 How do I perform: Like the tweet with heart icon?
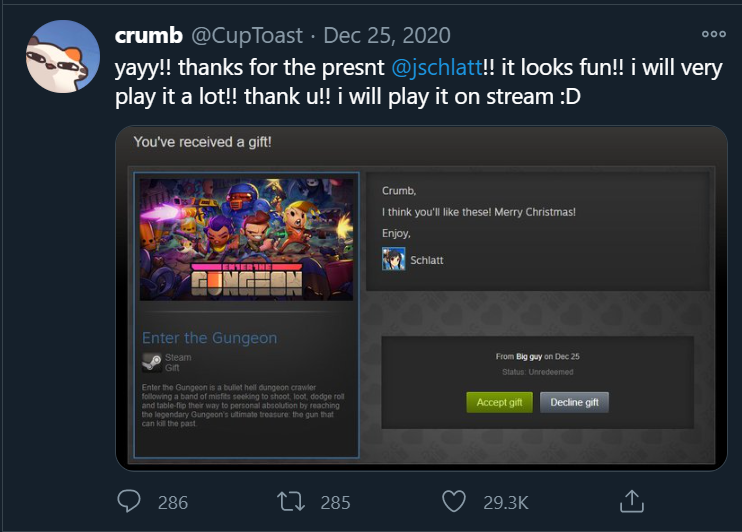point(454,501)
